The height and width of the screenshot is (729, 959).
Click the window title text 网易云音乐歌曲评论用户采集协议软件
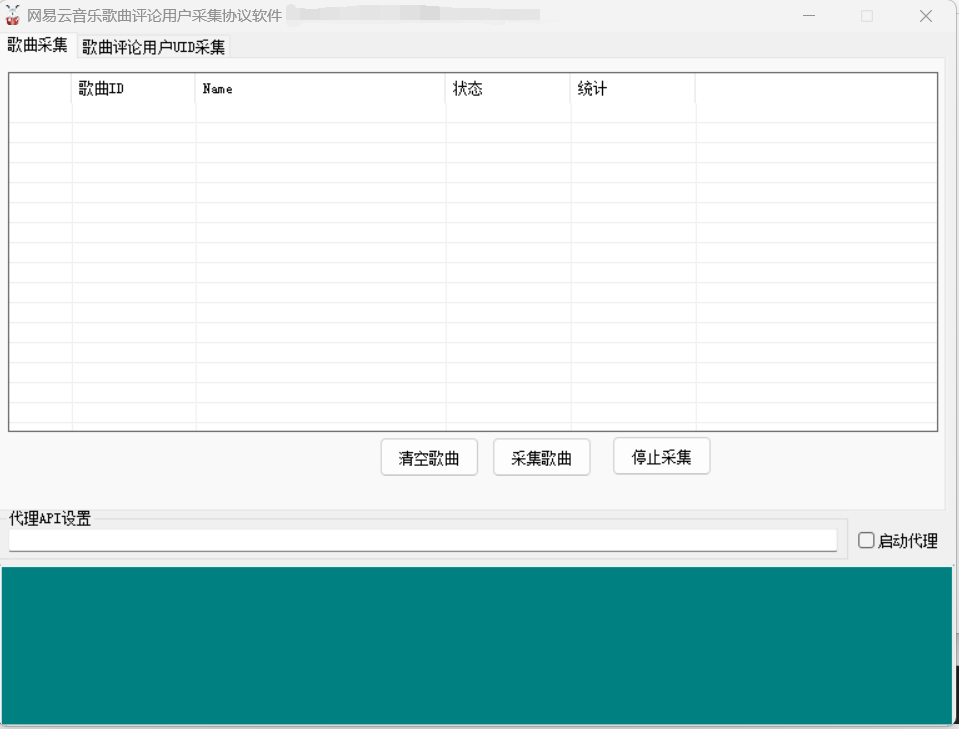pos(154,16)
